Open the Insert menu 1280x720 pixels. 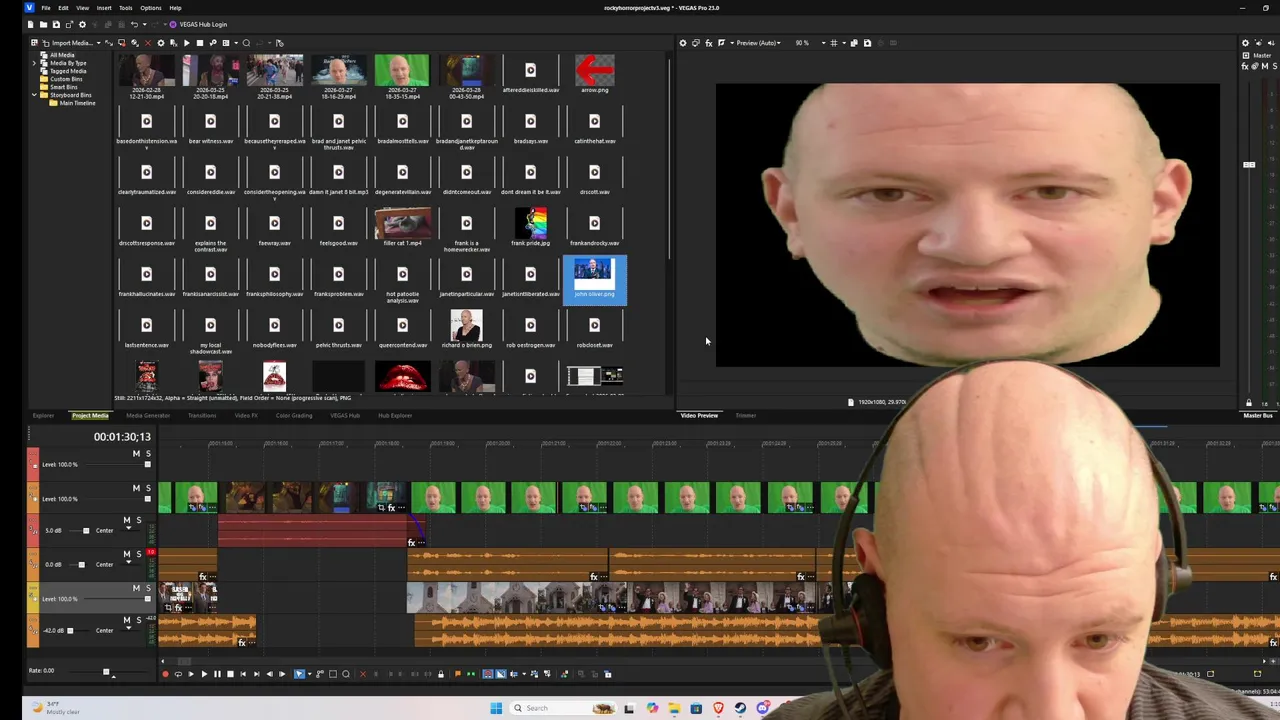pos(104,8)
